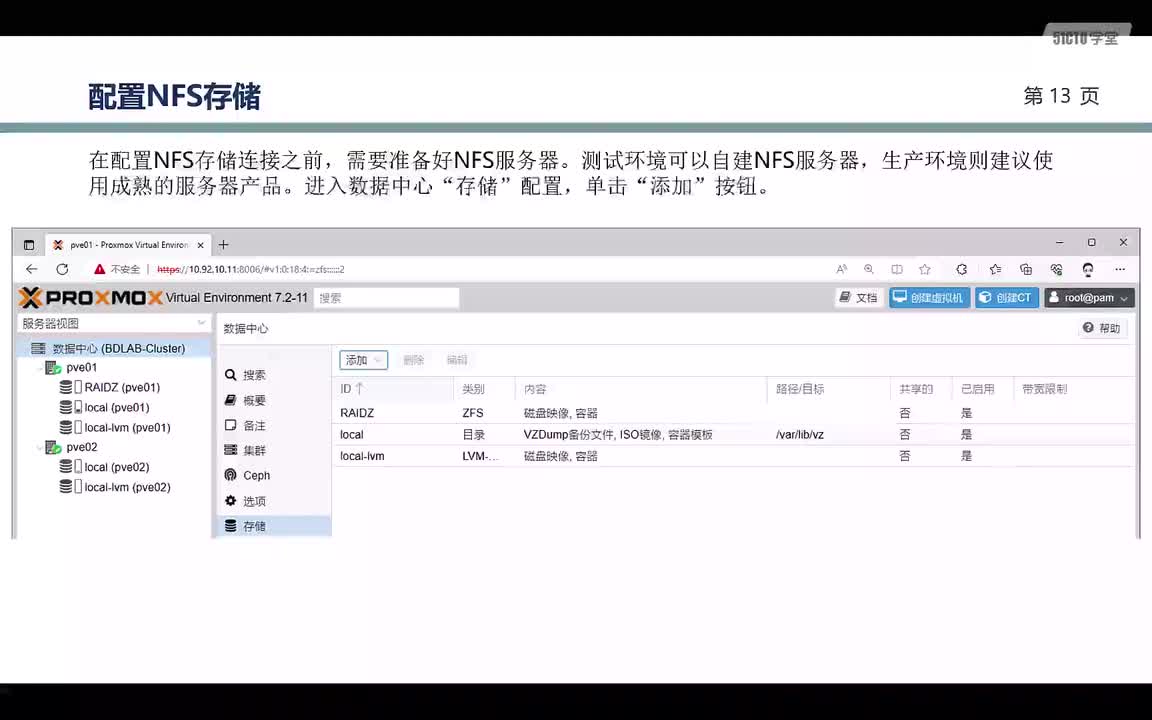Click the 帮助 help button

tap(1102, 328)
